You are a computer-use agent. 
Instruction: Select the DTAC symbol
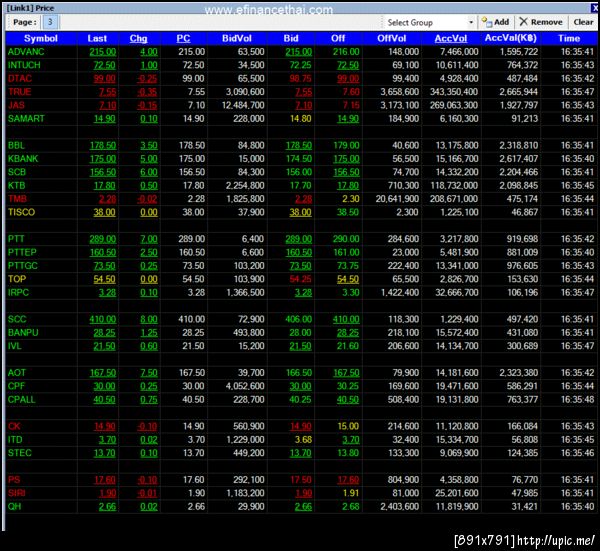[x=20, y=78]
